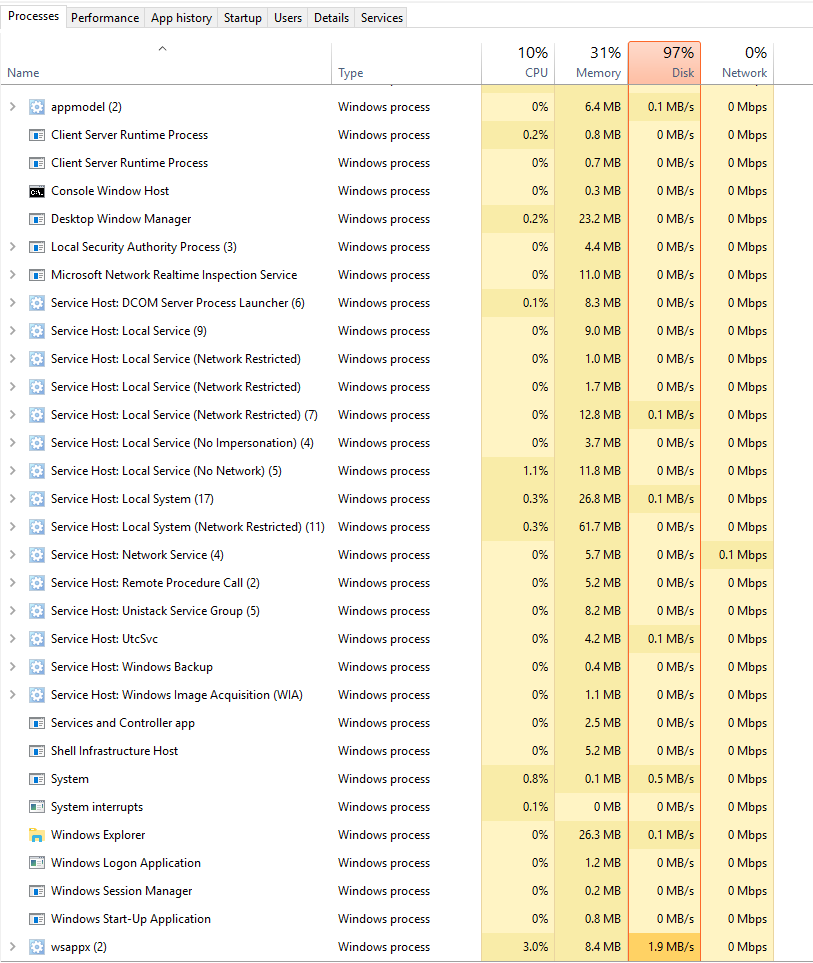Click the System interrupts icon
The height and width of the screenshot is (963, 813).
[x=37, y=807]
